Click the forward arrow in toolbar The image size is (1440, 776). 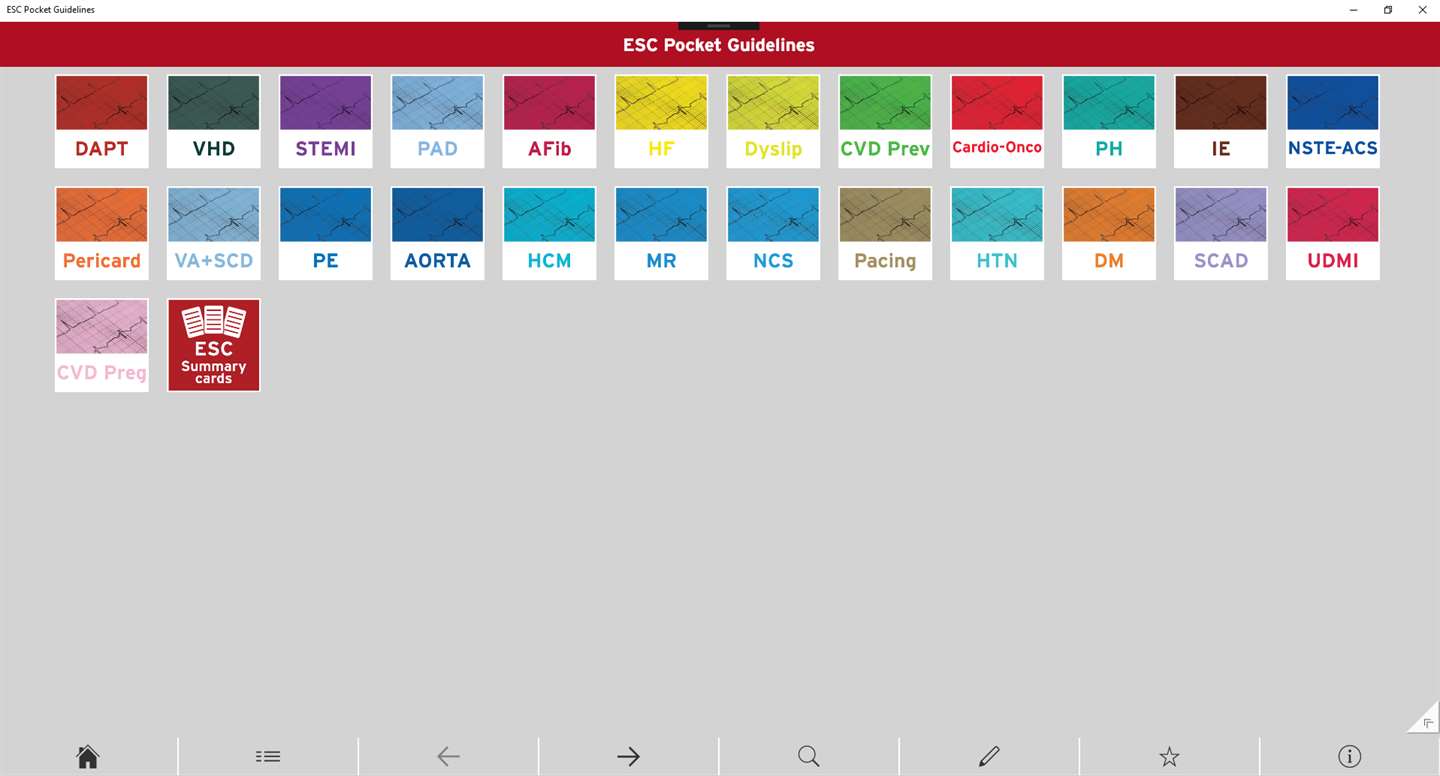click(628, 757)
